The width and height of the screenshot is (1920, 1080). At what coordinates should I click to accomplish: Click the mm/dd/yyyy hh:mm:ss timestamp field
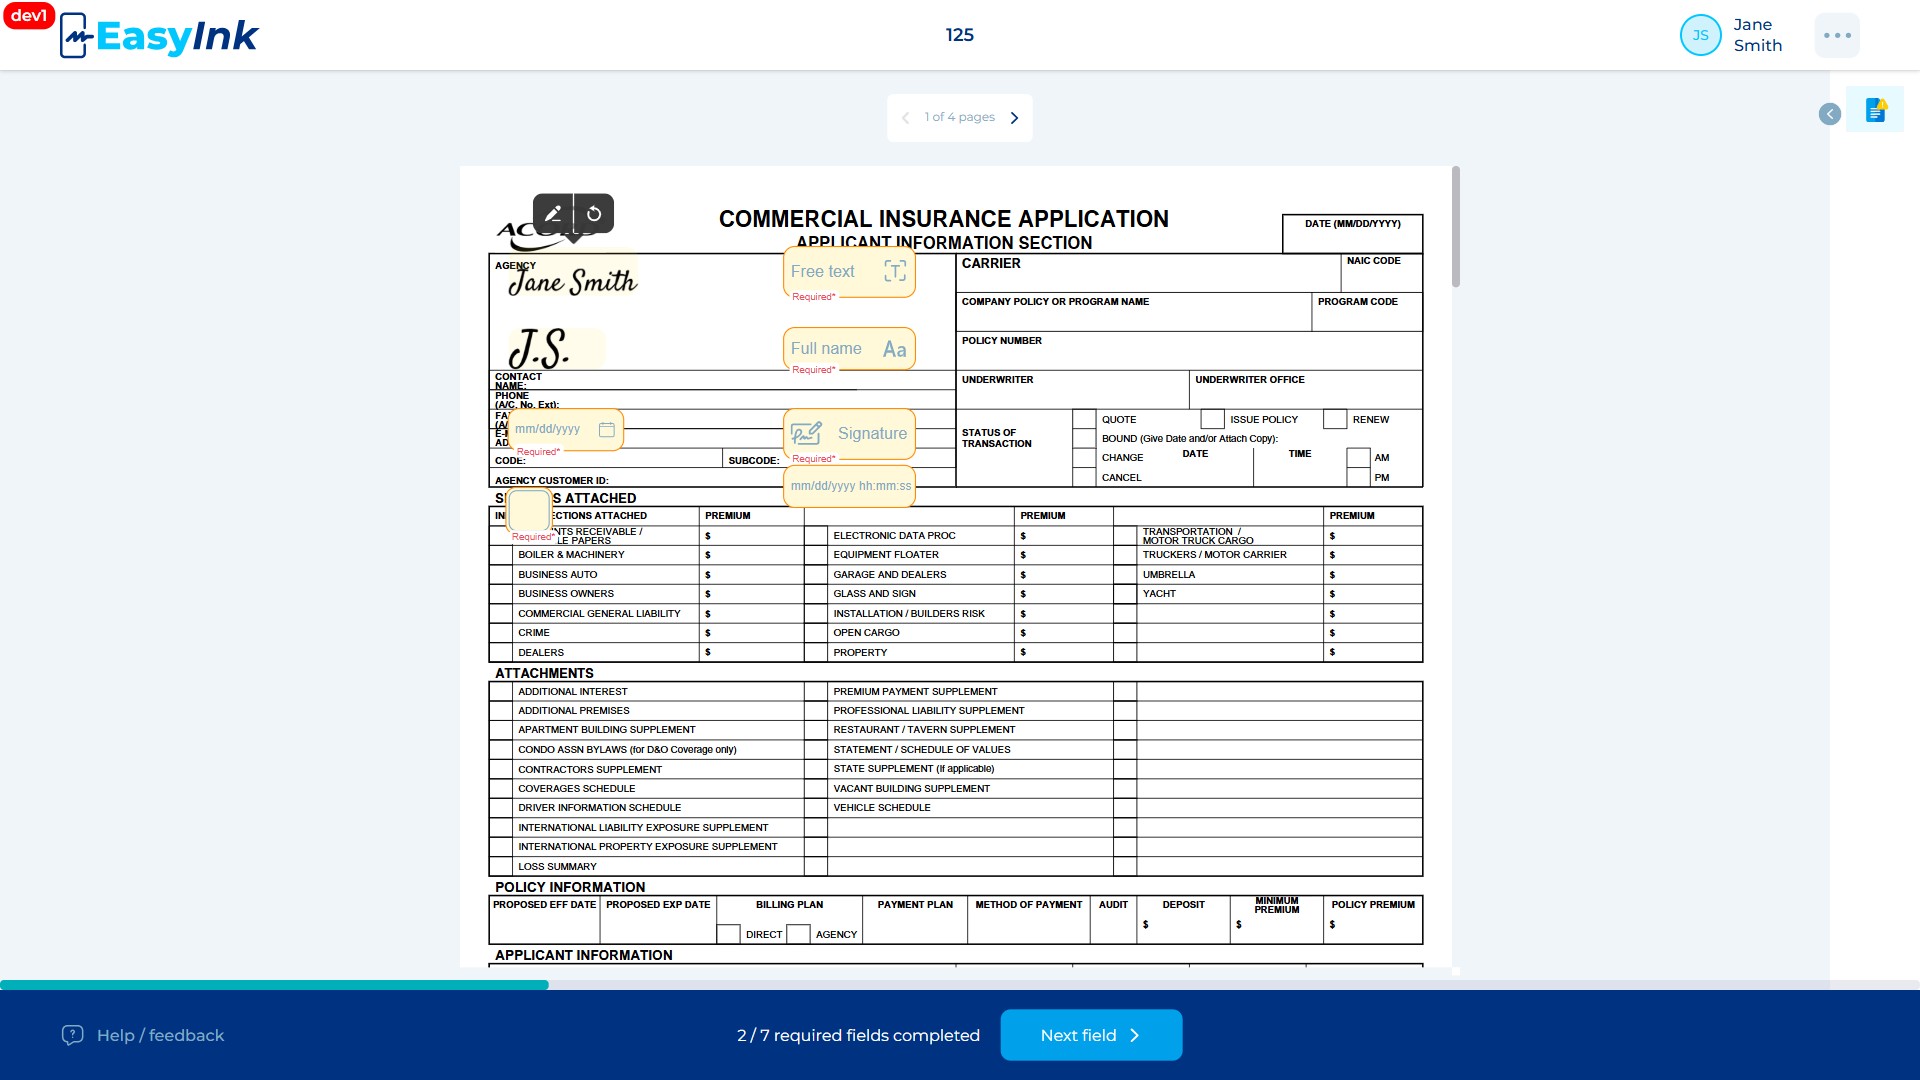(x=849, y=486)
